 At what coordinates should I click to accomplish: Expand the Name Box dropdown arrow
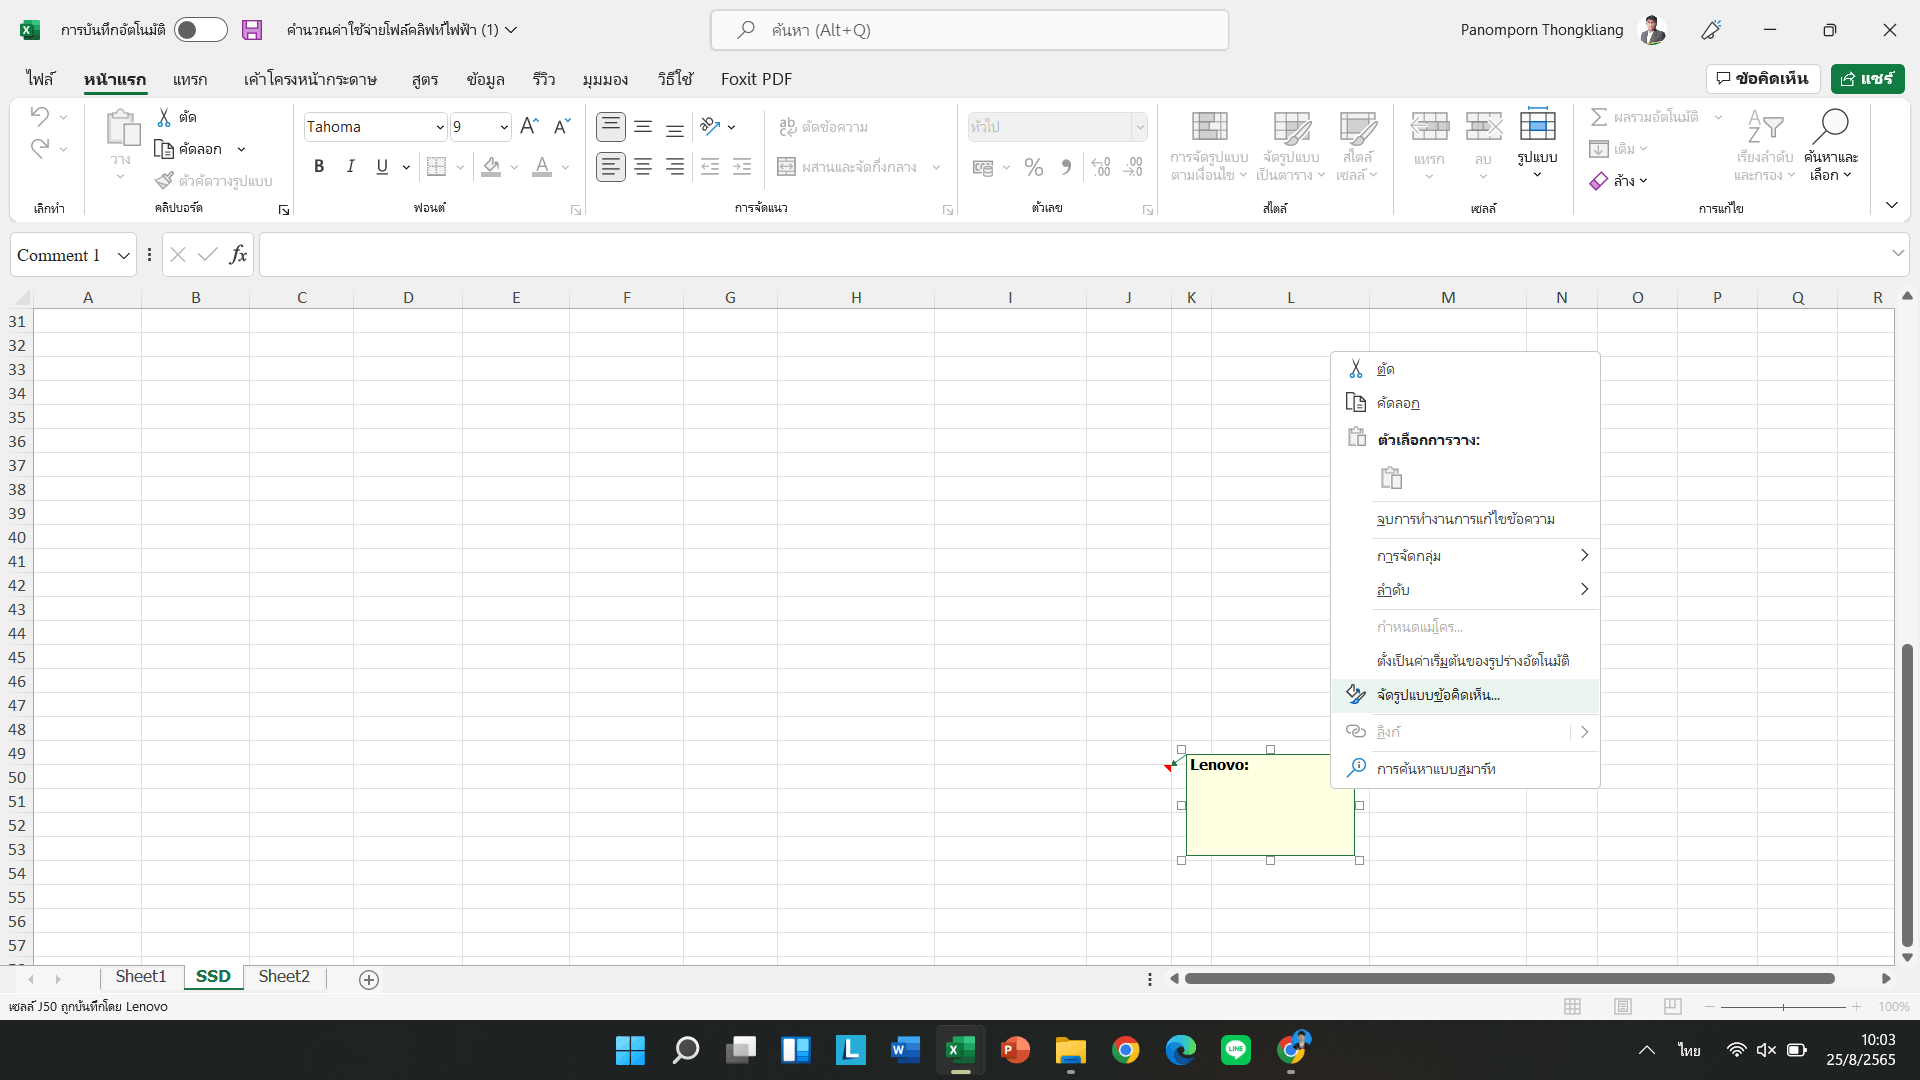(124, 256)
